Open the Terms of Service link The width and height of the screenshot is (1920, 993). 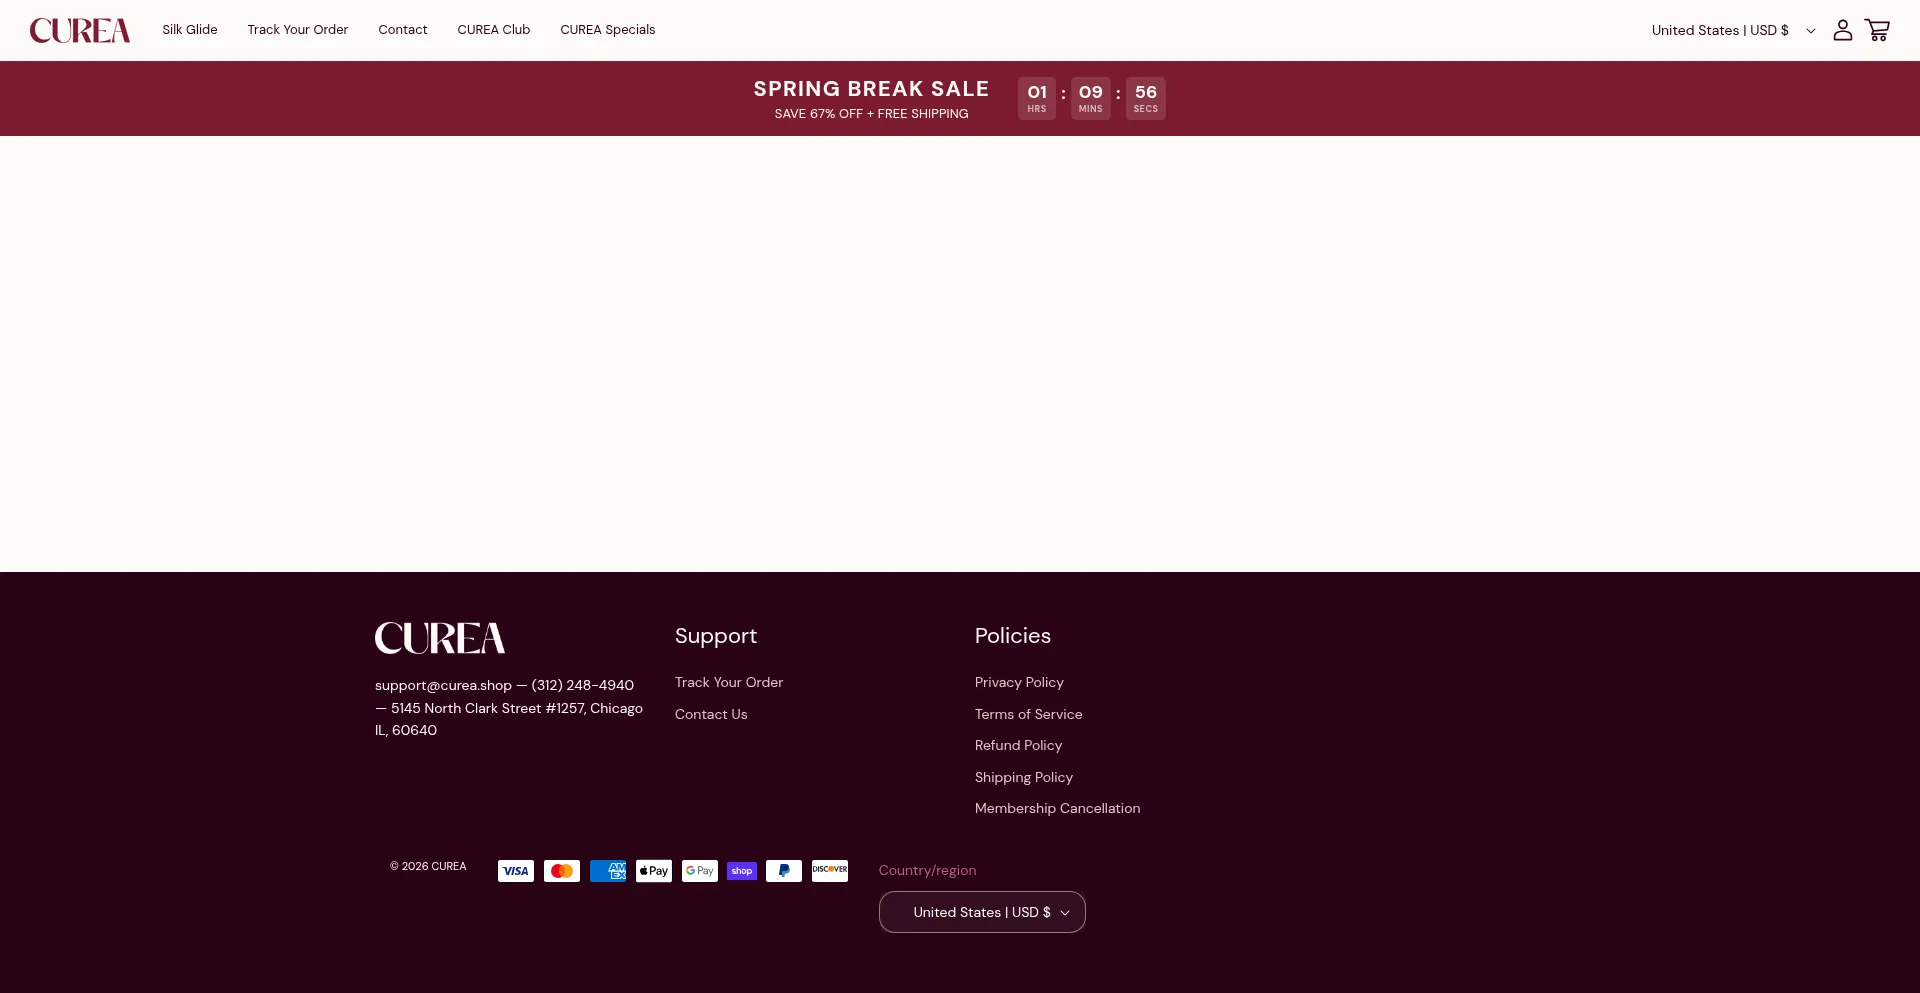point(1029,714)
